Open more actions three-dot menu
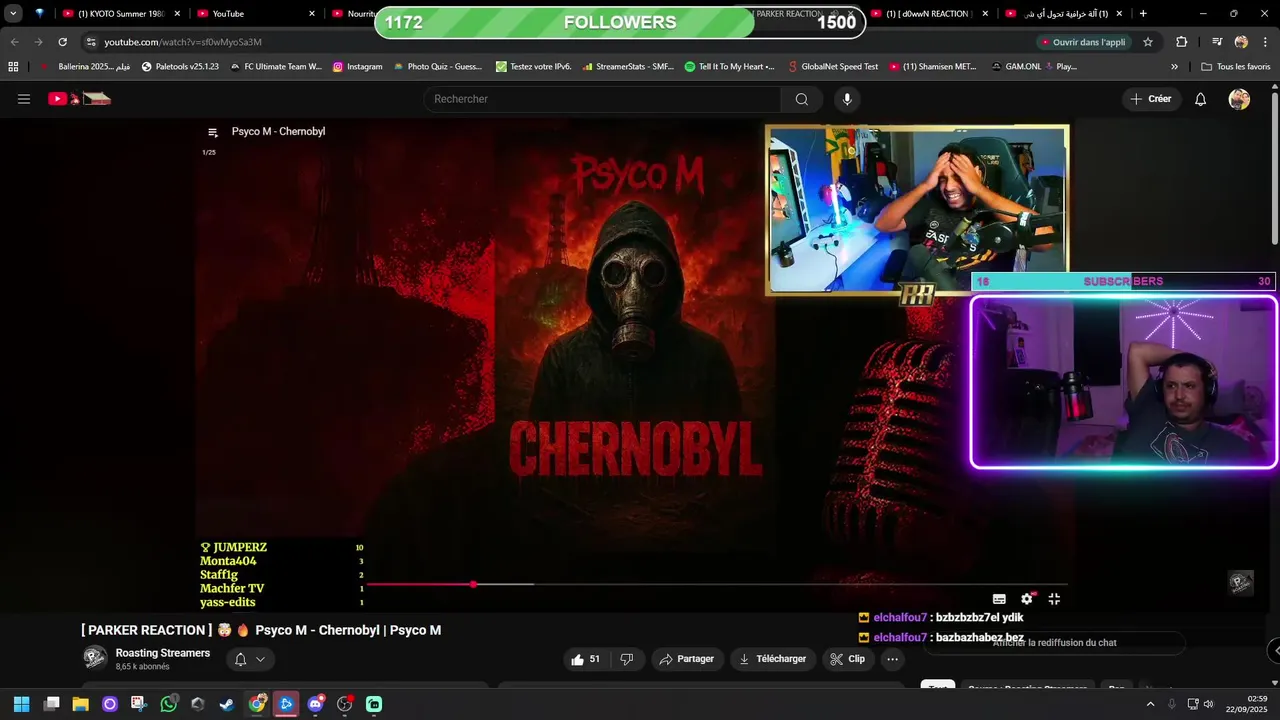This screenshot has height=720, width=1280. [892, 659]
